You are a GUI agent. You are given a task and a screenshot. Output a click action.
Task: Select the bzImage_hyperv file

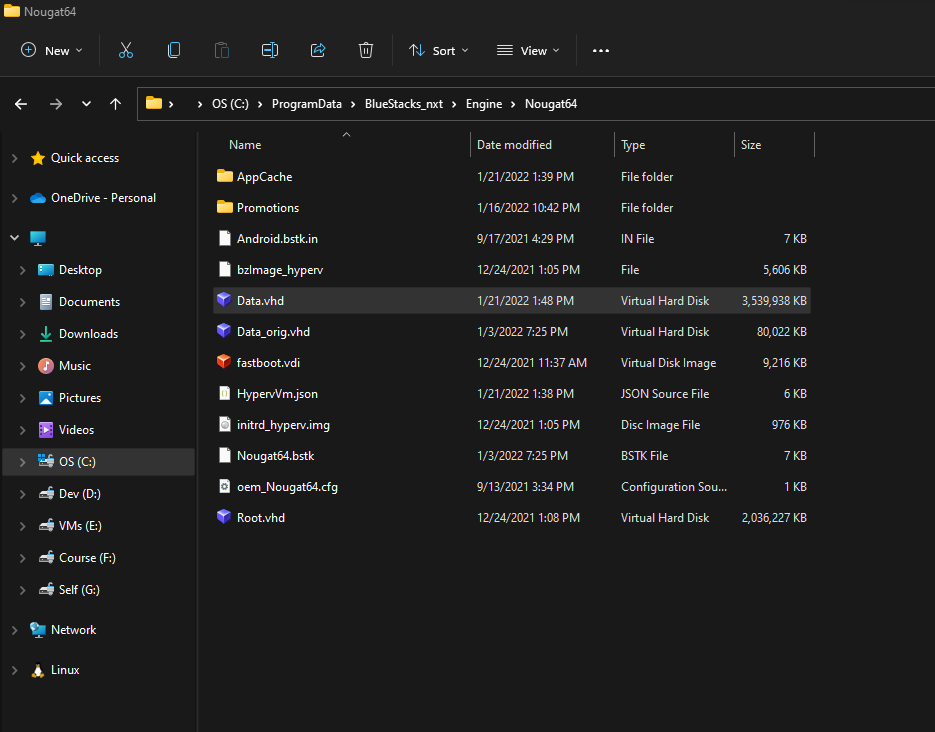tap(512, 269)
